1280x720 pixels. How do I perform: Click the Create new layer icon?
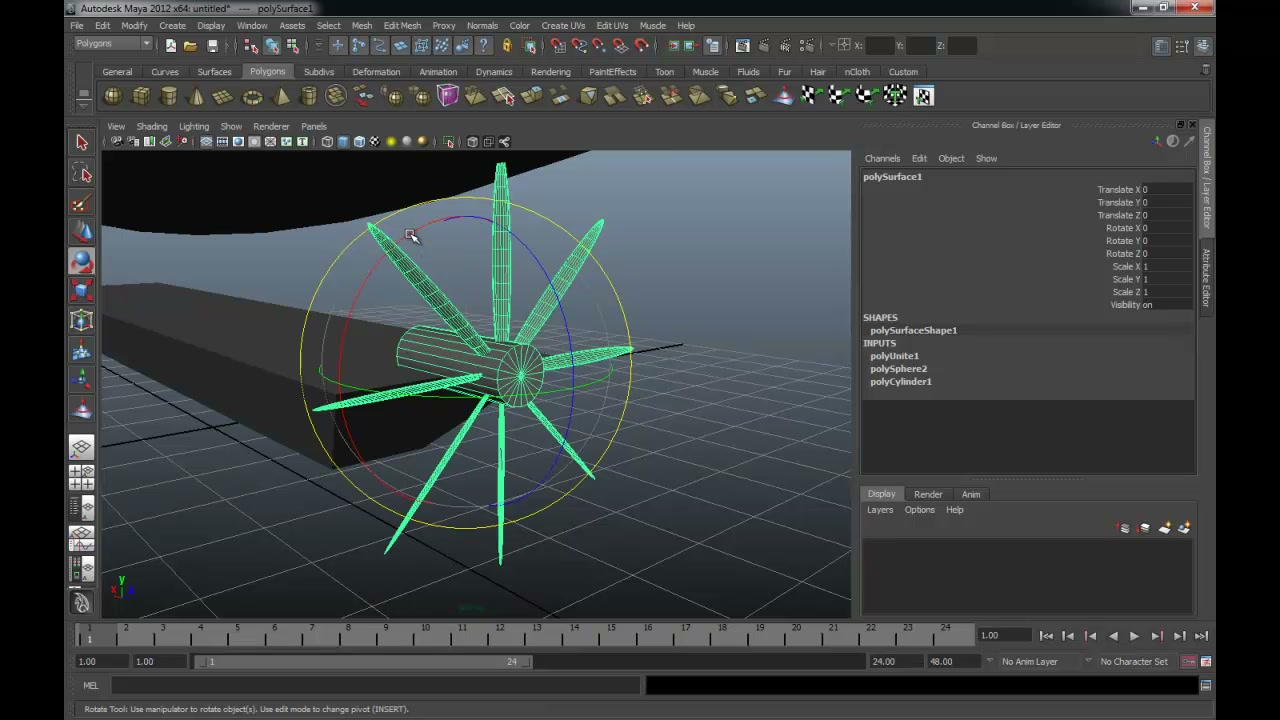click(1164, 528)
